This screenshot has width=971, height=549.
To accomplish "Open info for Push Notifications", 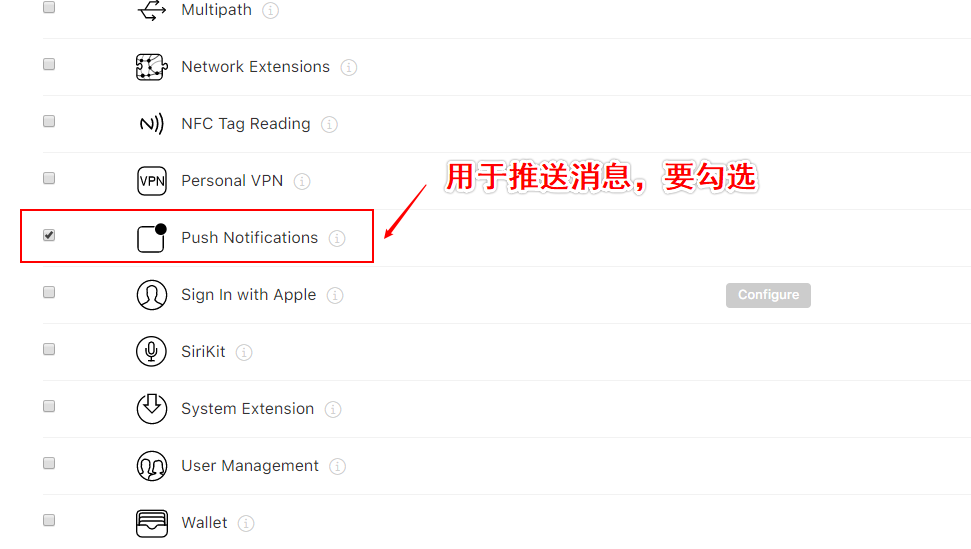I will coord(337,238).
